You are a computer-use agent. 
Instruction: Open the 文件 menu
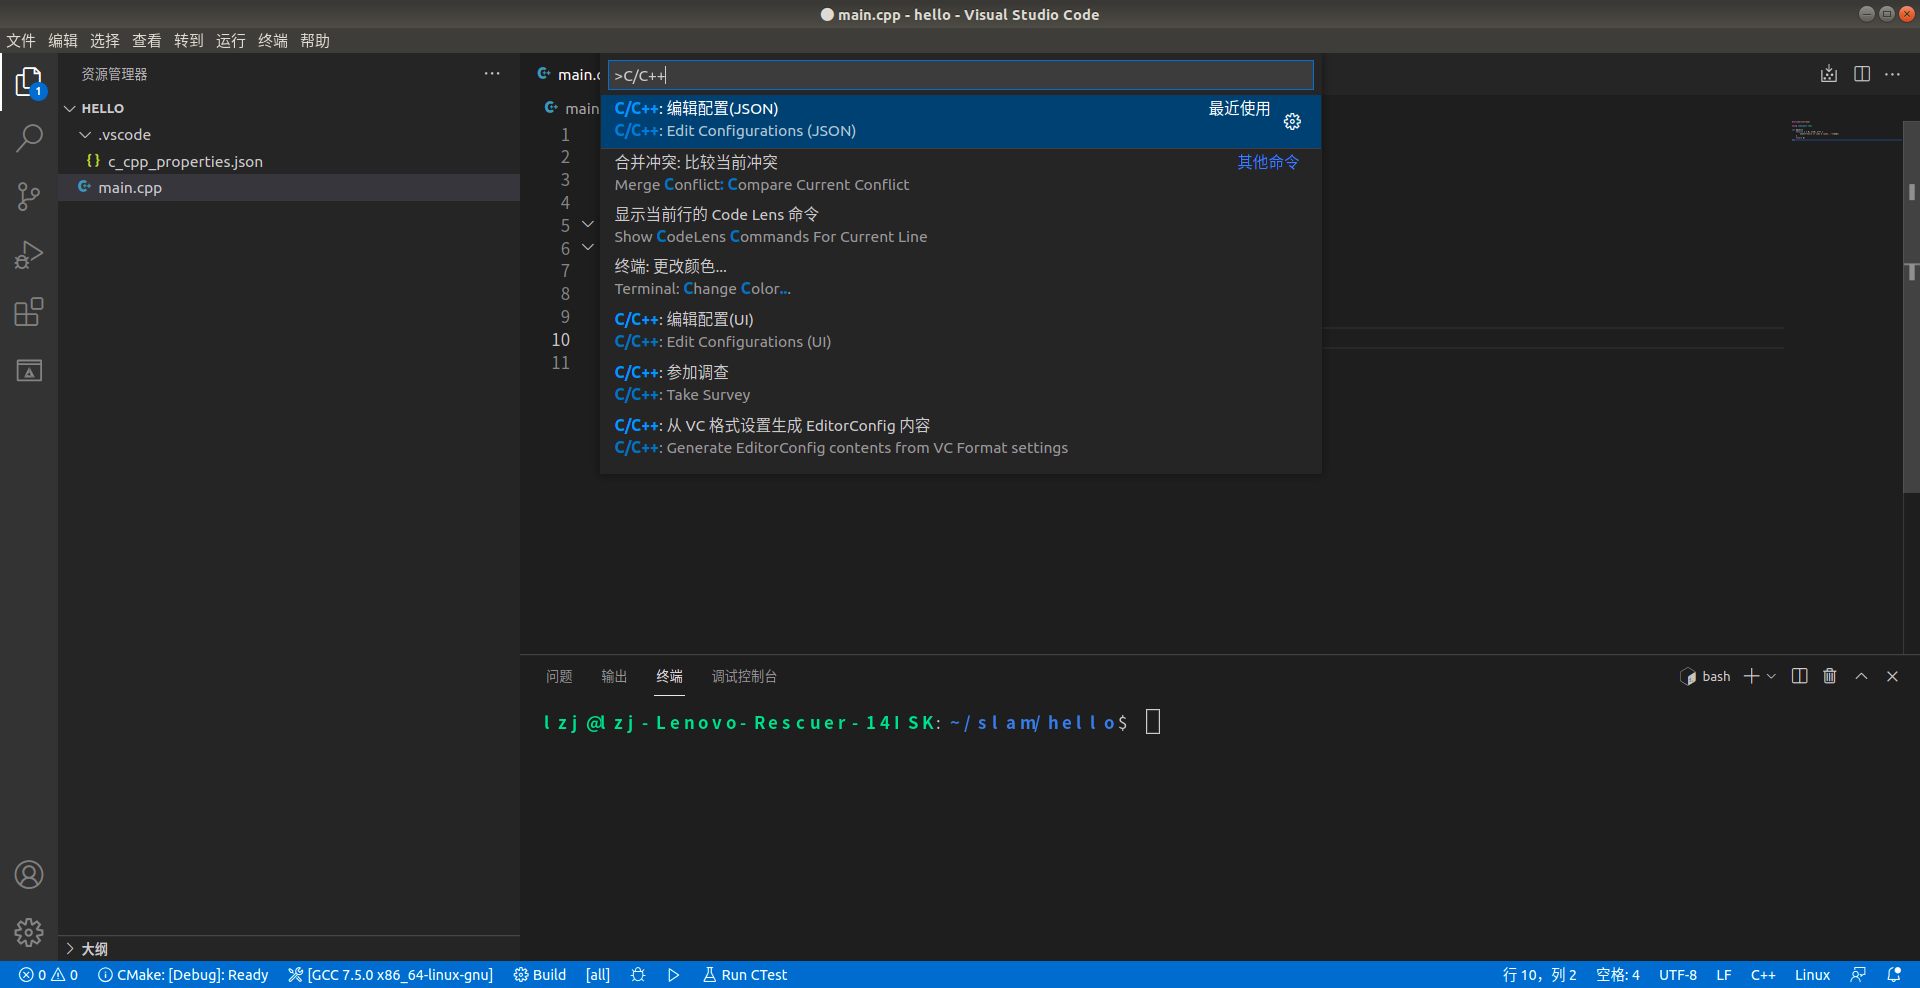point(21,41)
